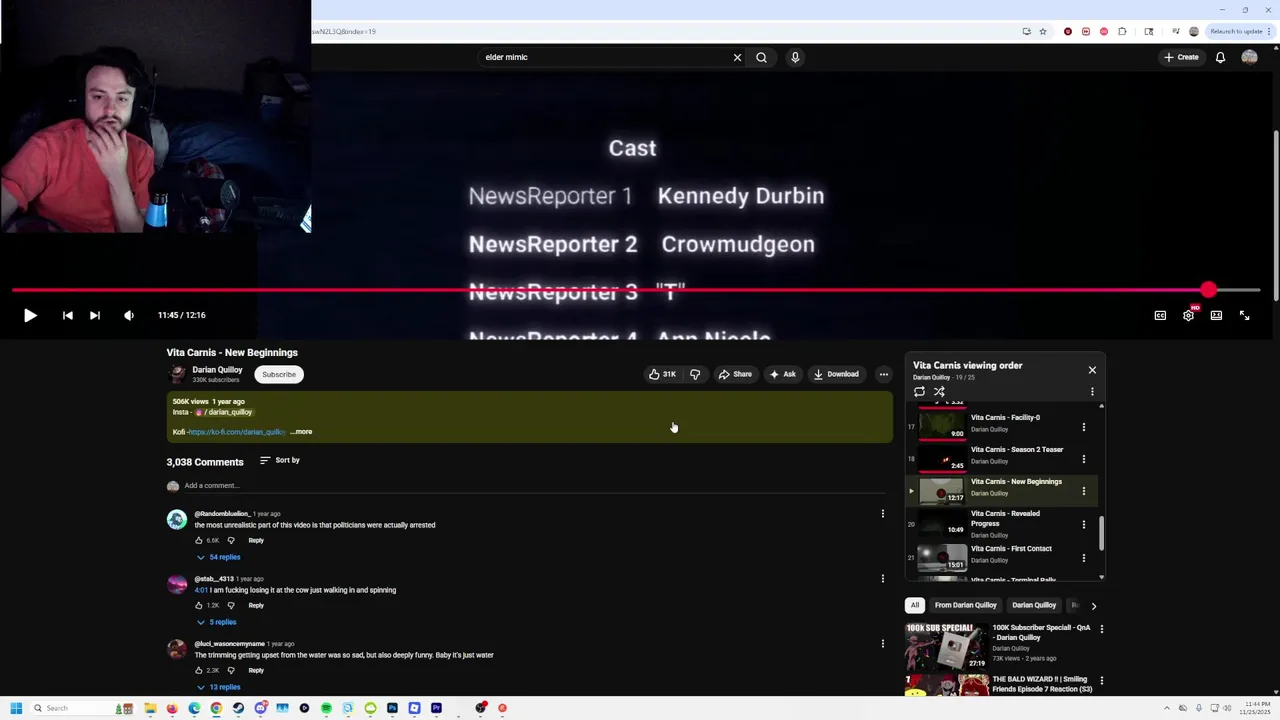Toggle loop playlist

pyautogui.click(x=919, y=392)
